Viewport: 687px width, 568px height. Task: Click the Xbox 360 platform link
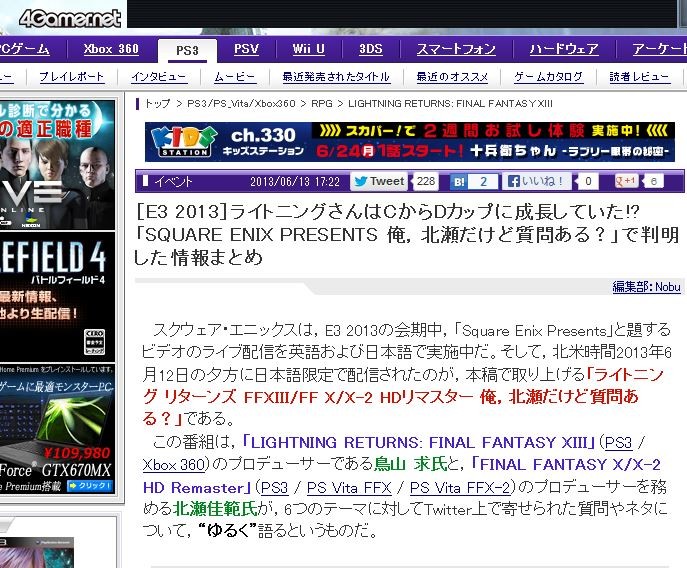tap(174, 465)
